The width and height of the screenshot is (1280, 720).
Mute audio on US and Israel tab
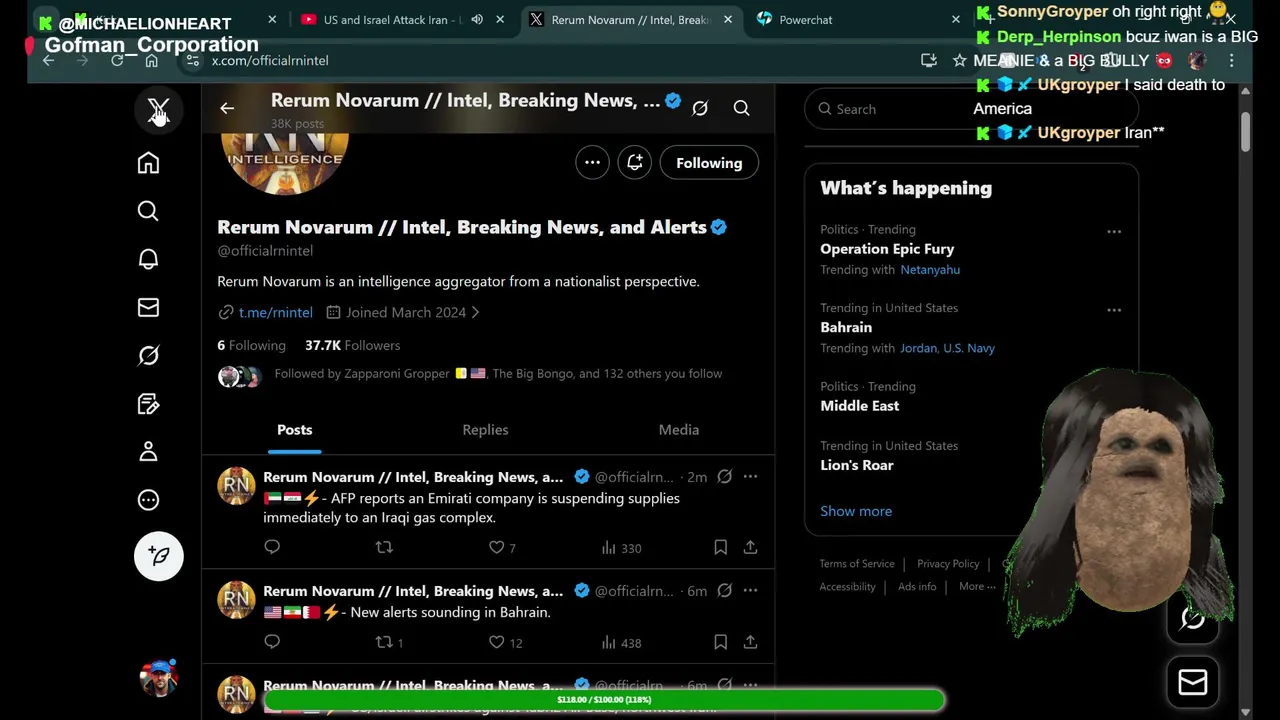477,19
